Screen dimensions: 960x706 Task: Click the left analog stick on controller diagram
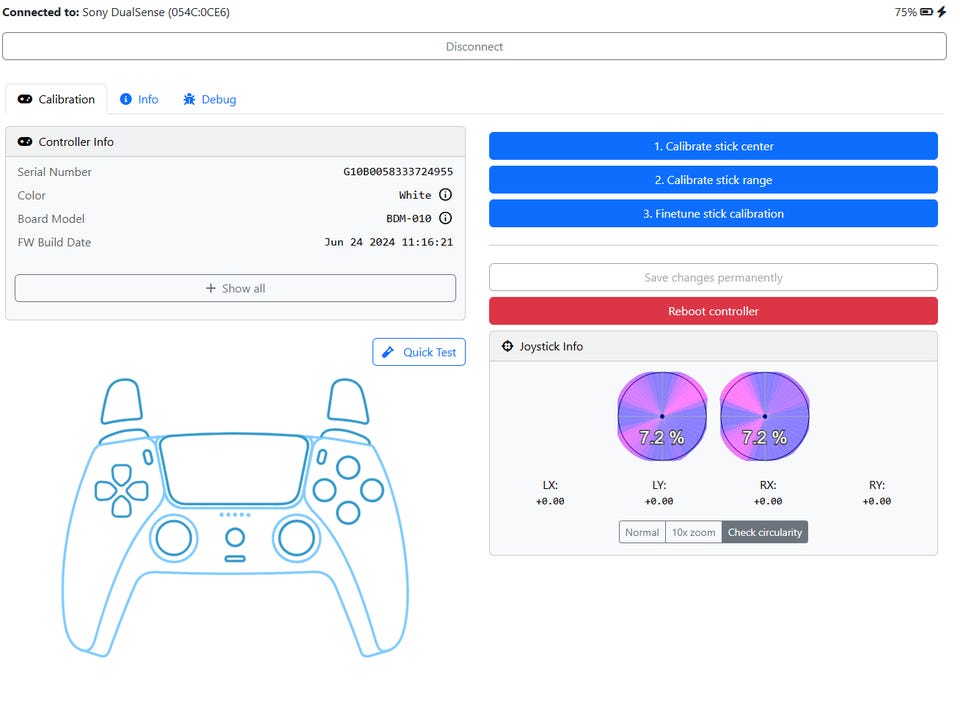click(174, 538)
